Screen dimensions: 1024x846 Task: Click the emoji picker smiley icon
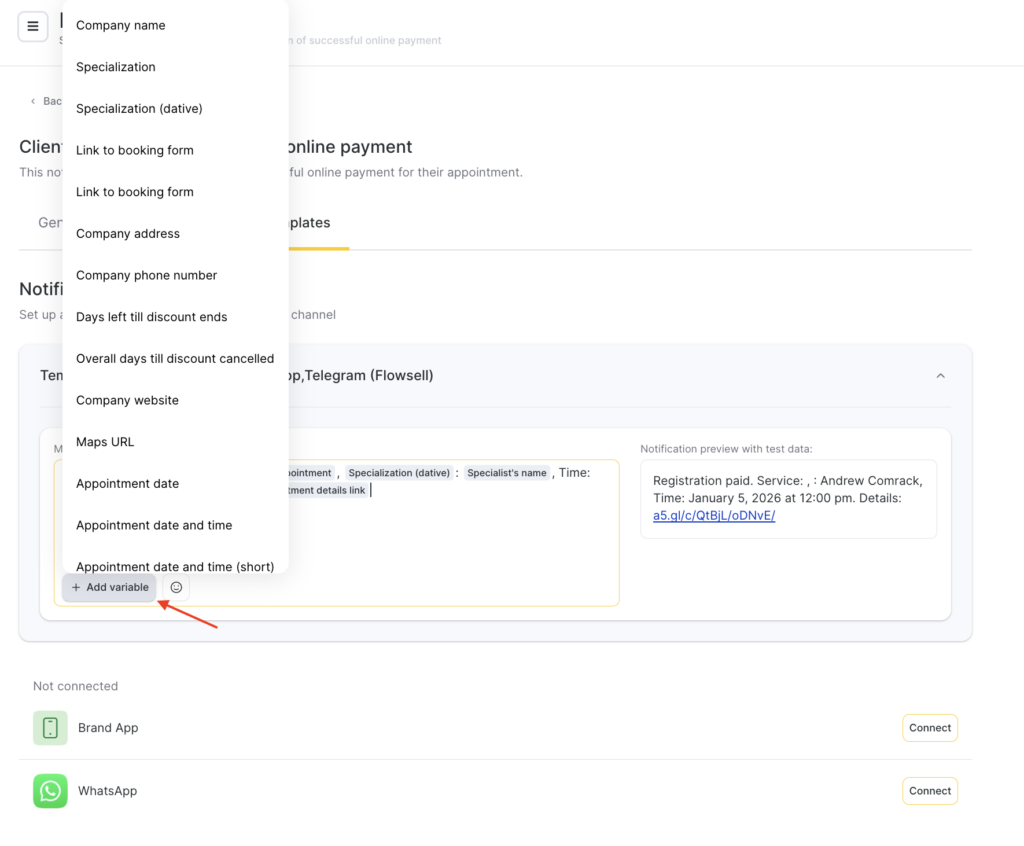point(176,588)
